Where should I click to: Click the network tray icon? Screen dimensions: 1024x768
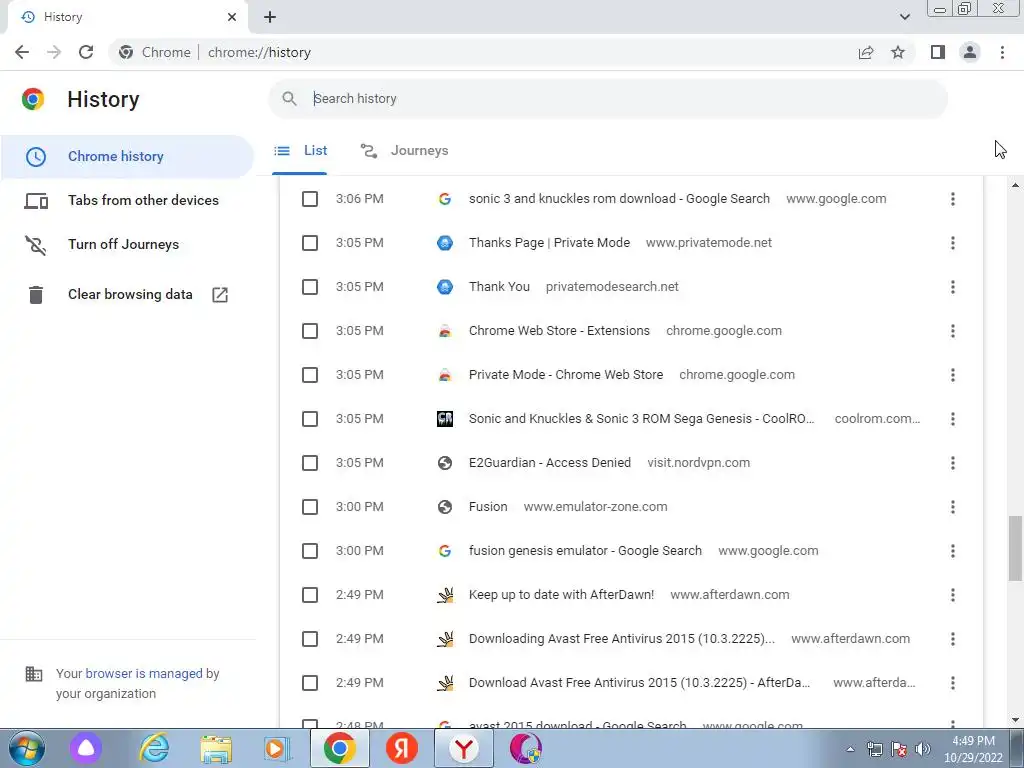tap(874, 749)
